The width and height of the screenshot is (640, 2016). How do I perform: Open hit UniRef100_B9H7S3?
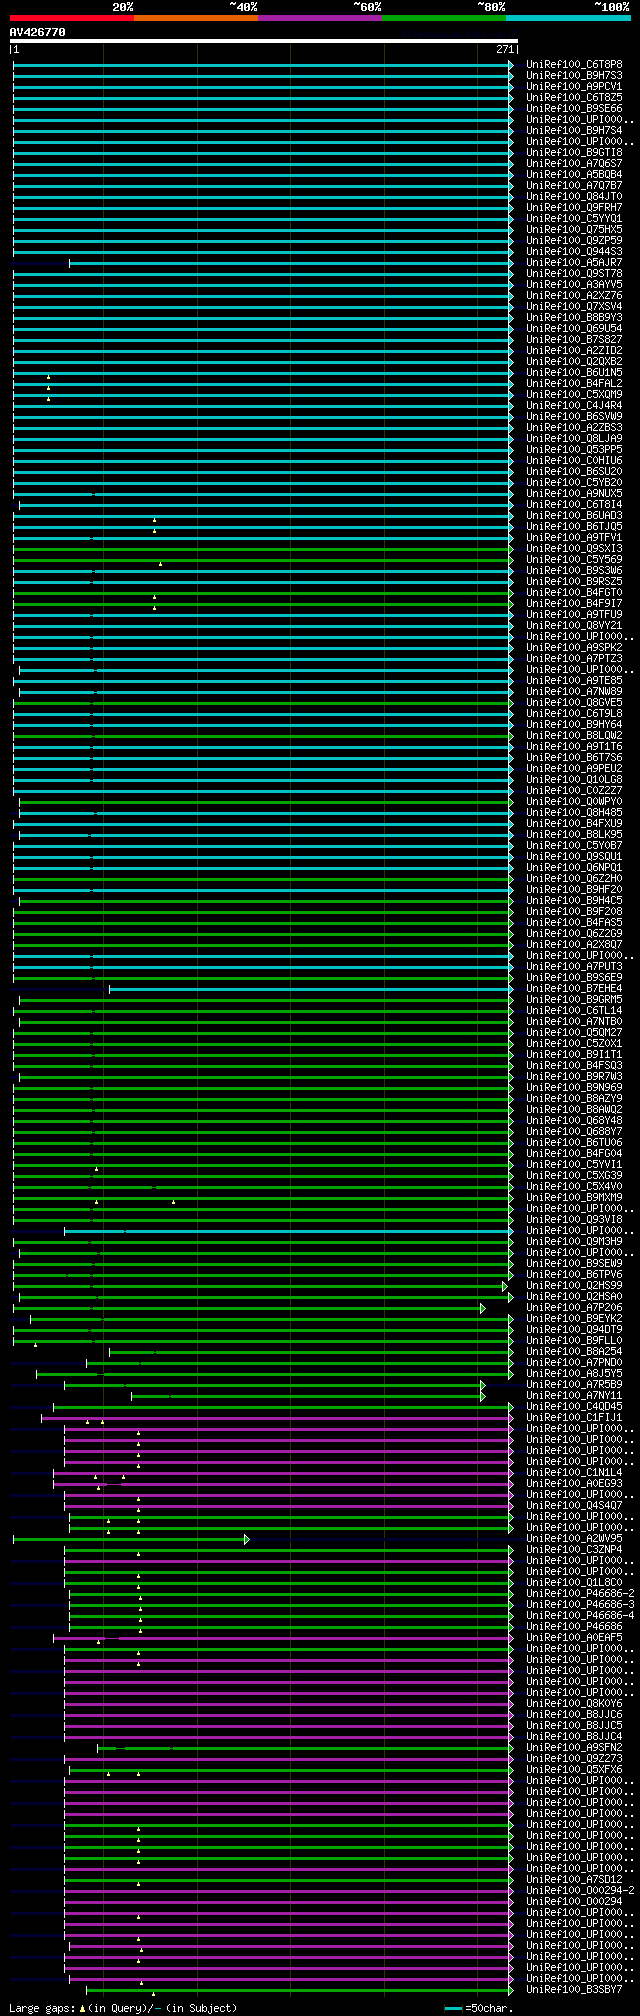tap(574, 75)
